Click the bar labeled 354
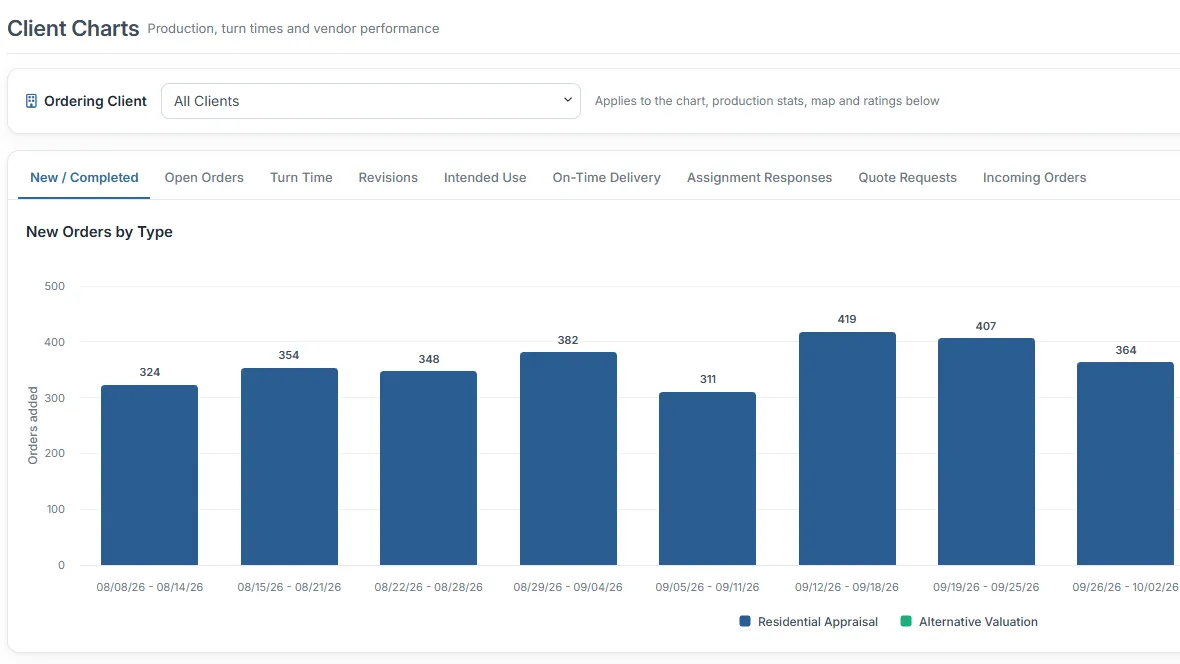This screenshot has height=664, width=1180. [x=289, y=467]
